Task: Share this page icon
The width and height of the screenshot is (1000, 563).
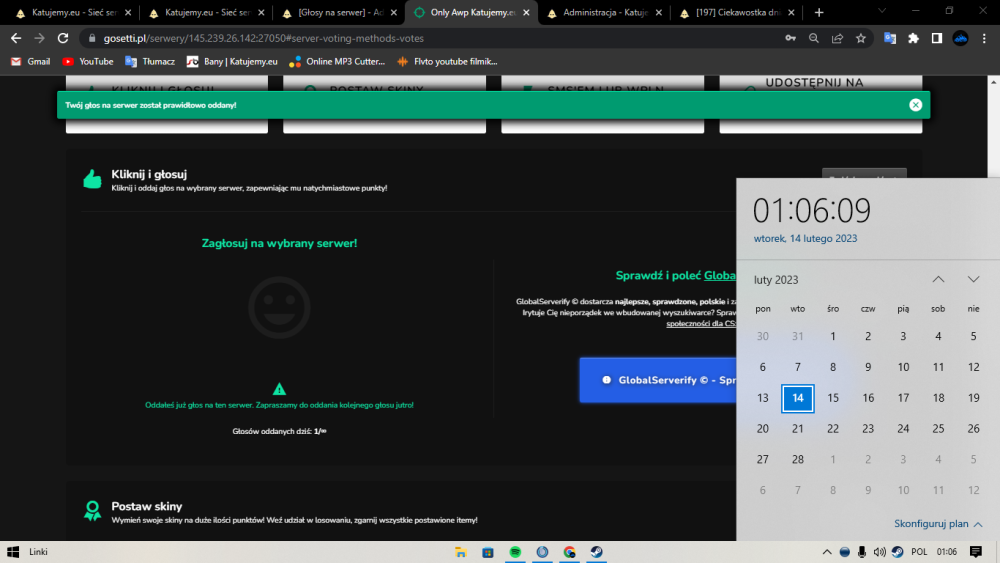Action: pyautogui.click(x=837, y=38)
